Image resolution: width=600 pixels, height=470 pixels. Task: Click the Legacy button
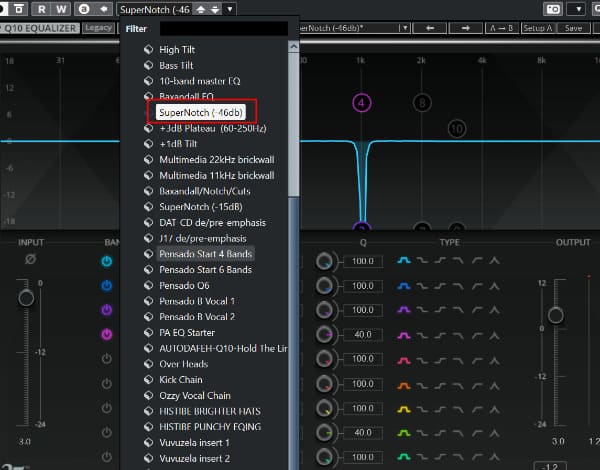(98, 28)
